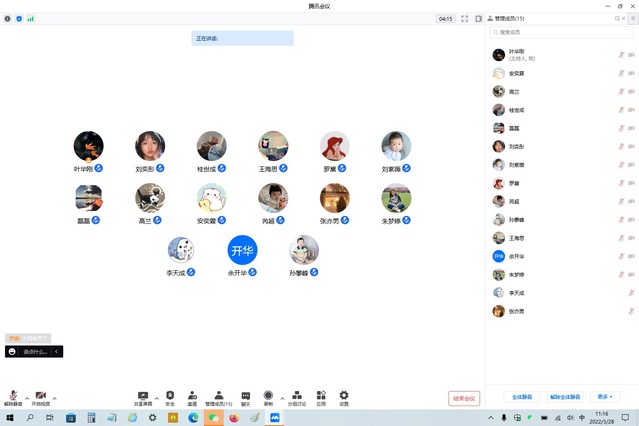Click the 搜索成员 search field

(560, 33)
